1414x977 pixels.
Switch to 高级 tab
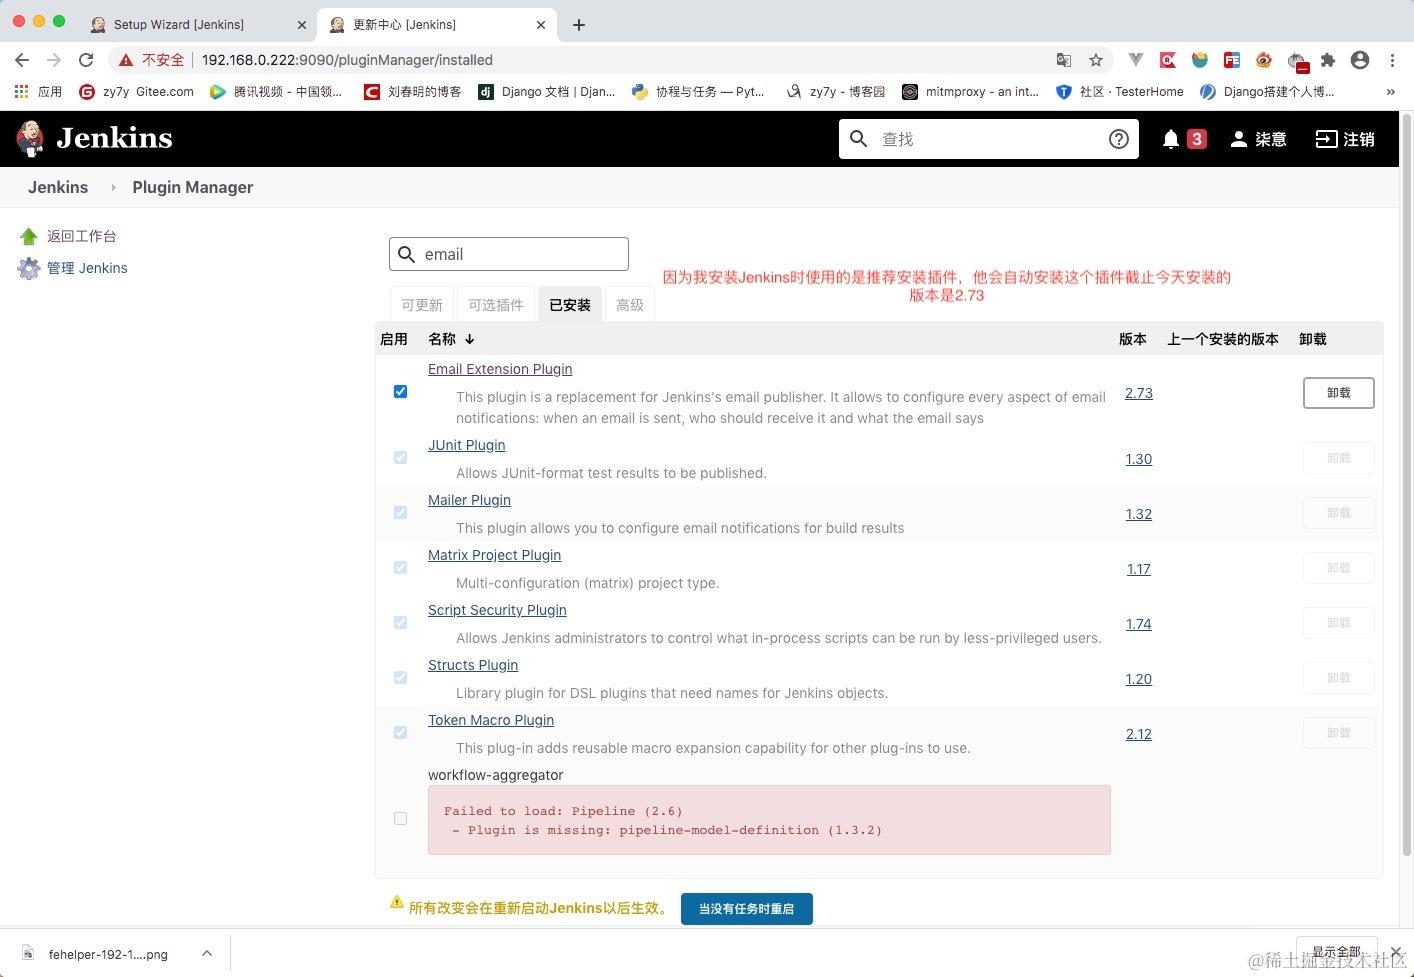(630, 305)
